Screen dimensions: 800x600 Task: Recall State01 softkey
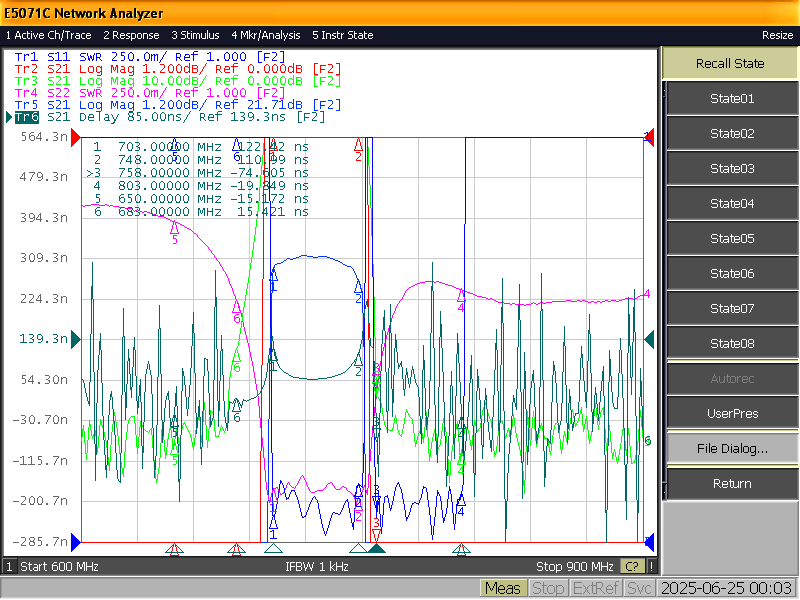pyautogui.click(x=732, y=98)
